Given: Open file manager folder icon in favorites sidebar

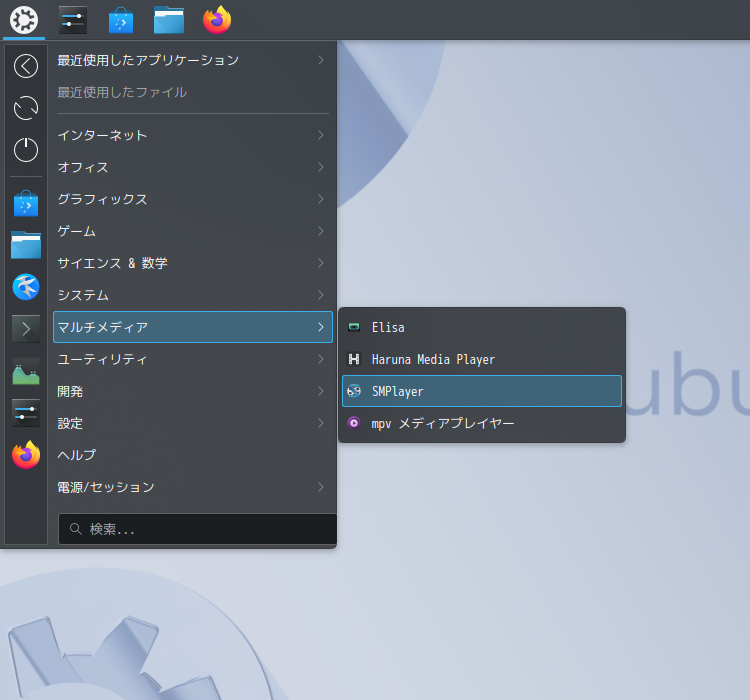Looking at the screenshot, I should pyautogui.click(x=26, y=245).
